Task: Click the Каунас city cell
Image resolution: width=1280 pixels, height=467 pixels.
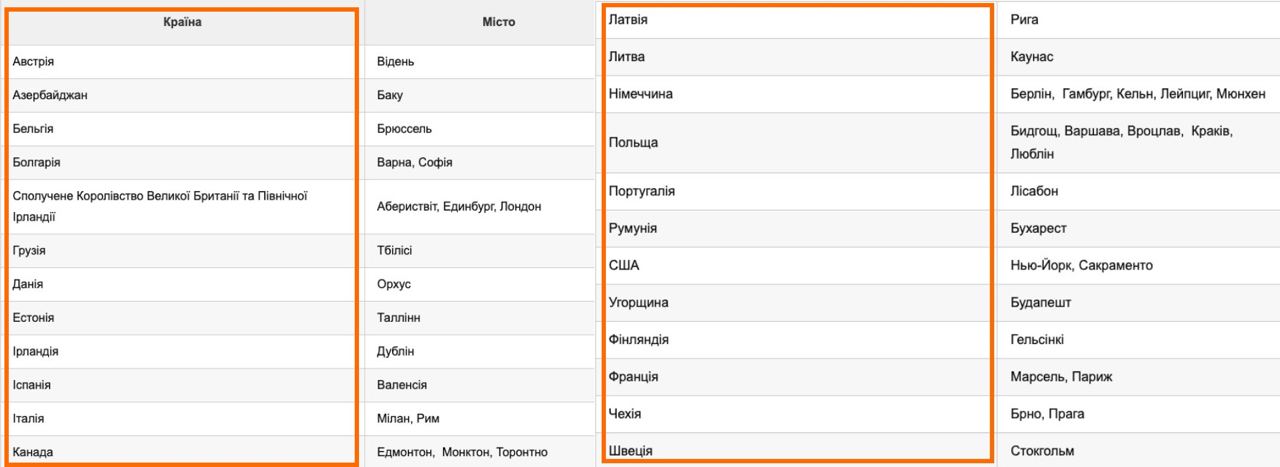Action: point(1032,57)
